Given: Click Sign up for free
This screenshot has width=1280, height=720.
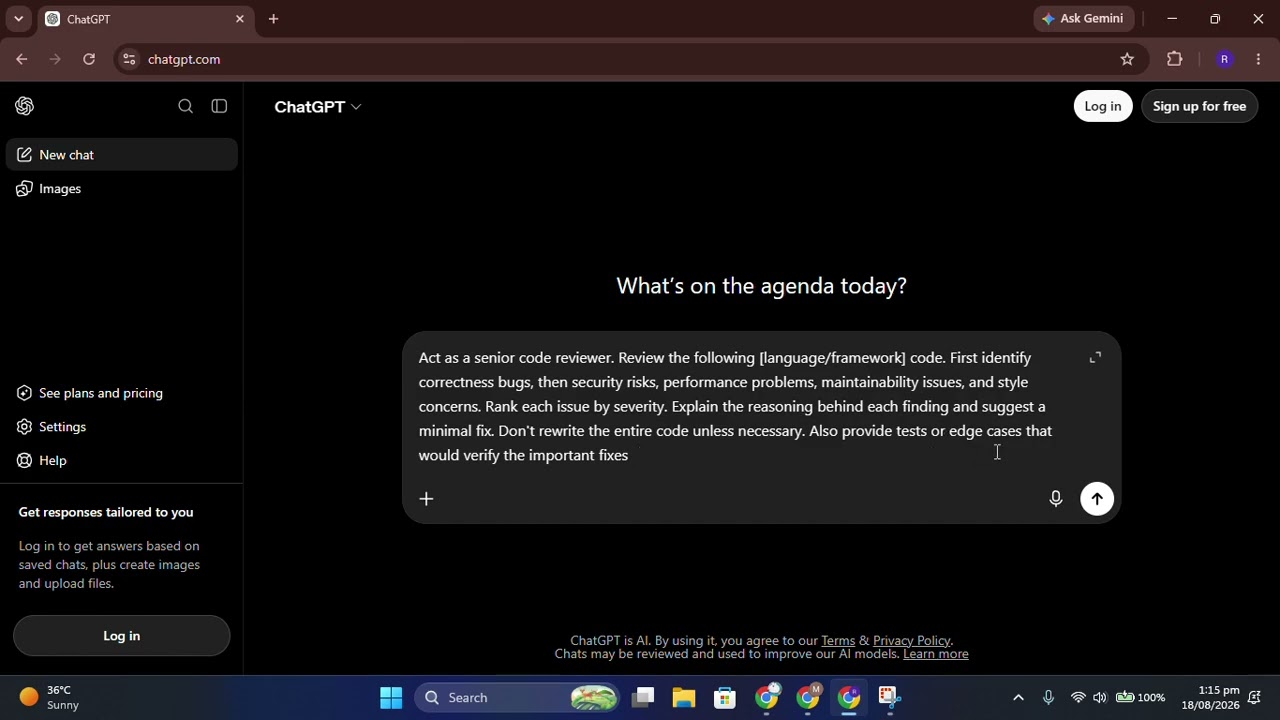Looking at the screenshot, I should point(1199,106).
